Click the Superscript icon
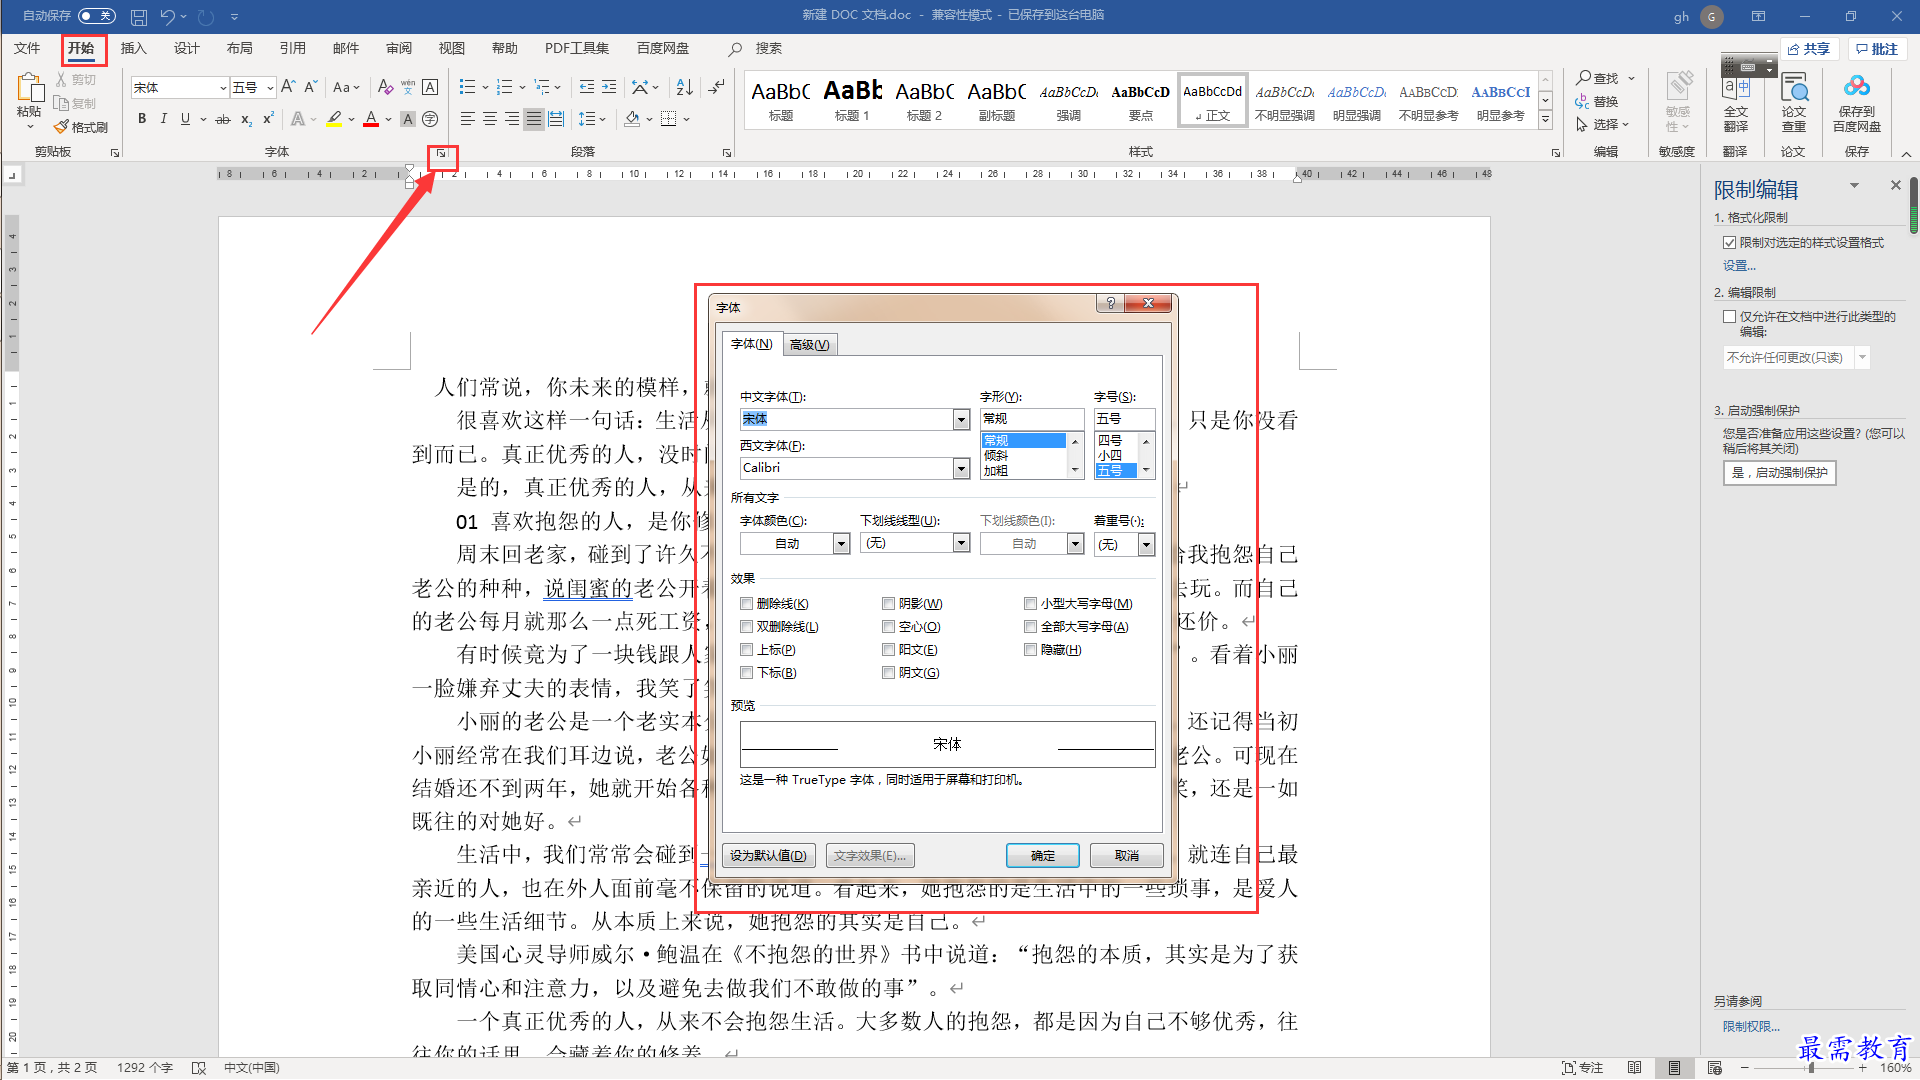The width and height of the screenshot is (1920, 1080). click(x=268, y=119)
